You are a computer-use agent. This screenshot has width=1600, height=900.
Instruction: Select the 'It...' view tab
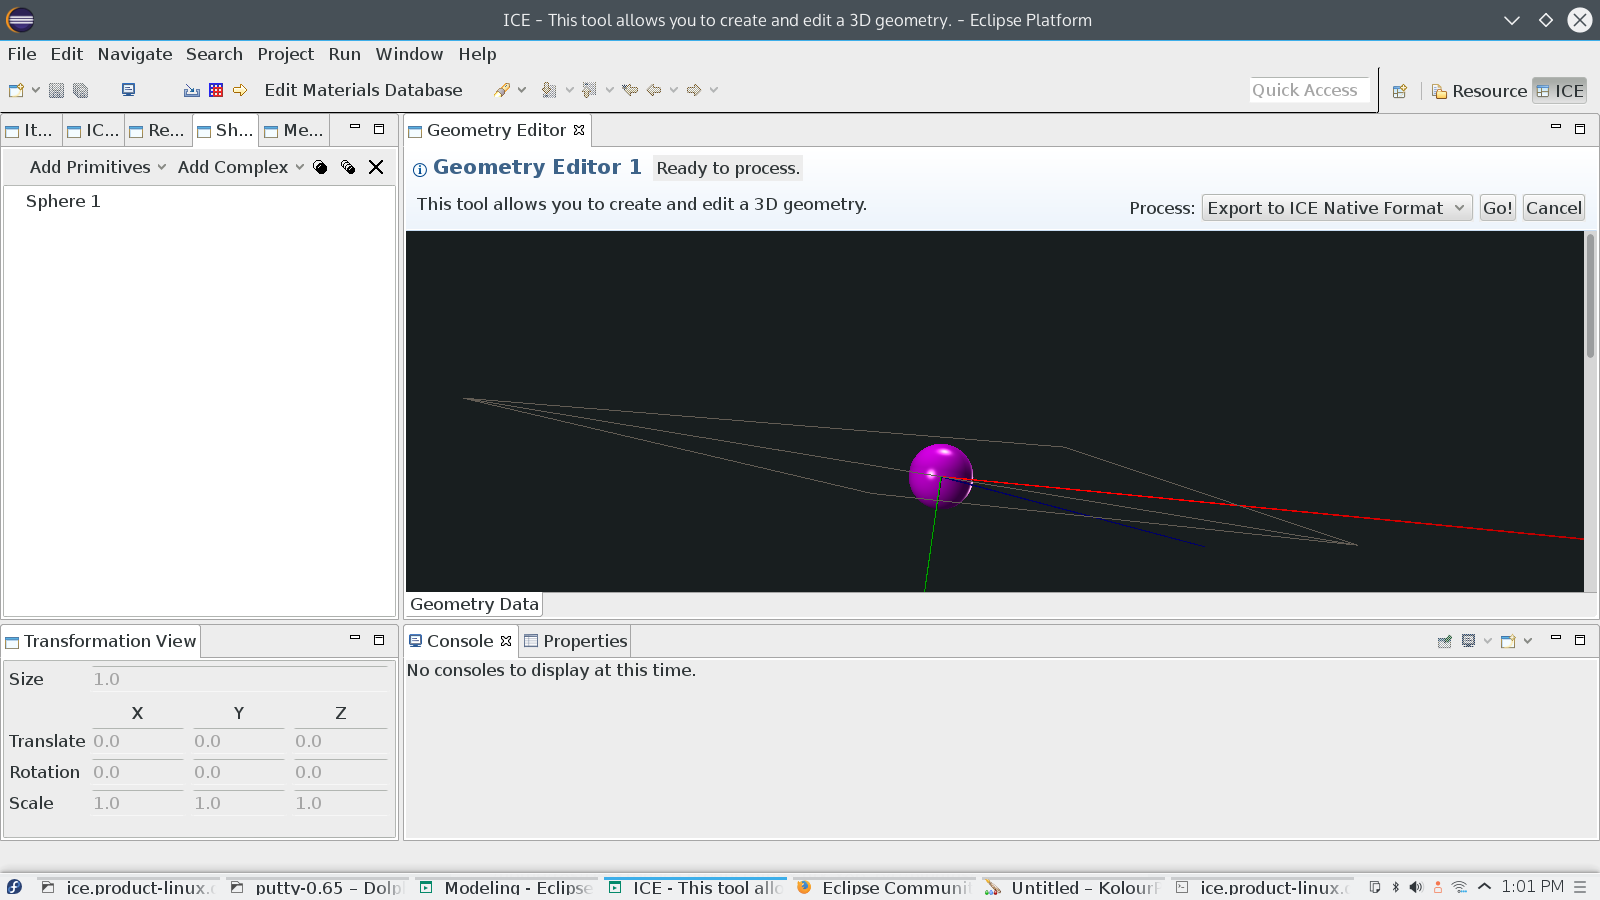coord(30,130)
